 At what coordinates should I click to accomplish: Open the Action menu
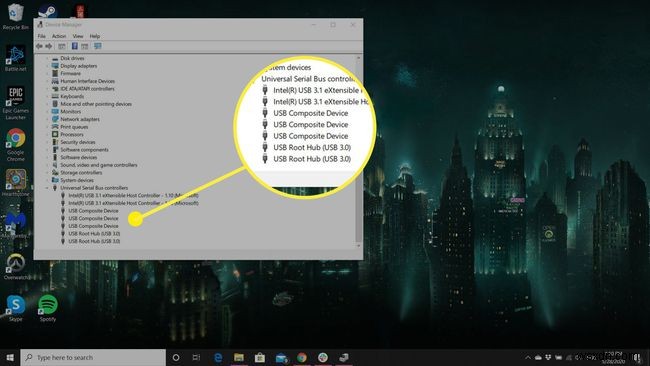pos(59,36)
